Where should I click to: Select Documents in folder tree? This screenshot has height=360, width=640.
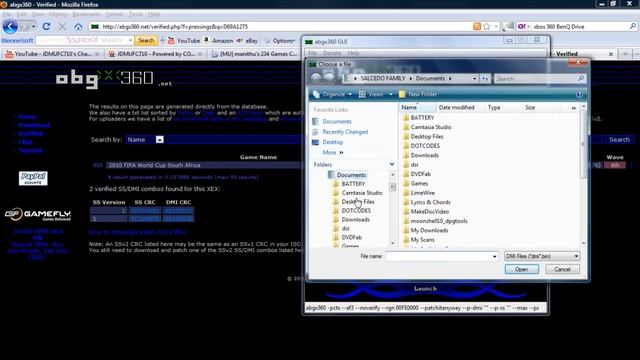351,175
